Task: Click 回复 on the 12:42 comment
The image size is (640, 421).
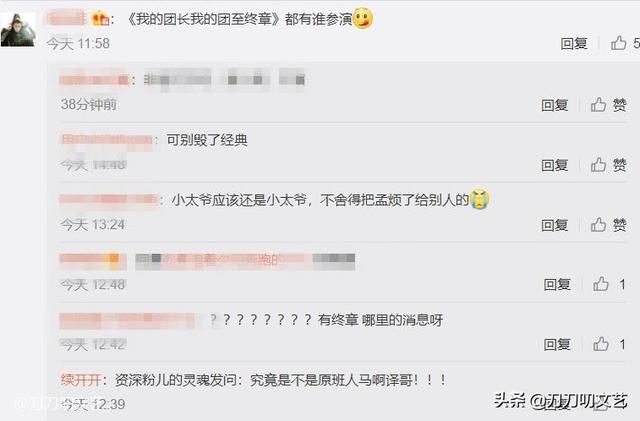Action: (x=557, y=345)
